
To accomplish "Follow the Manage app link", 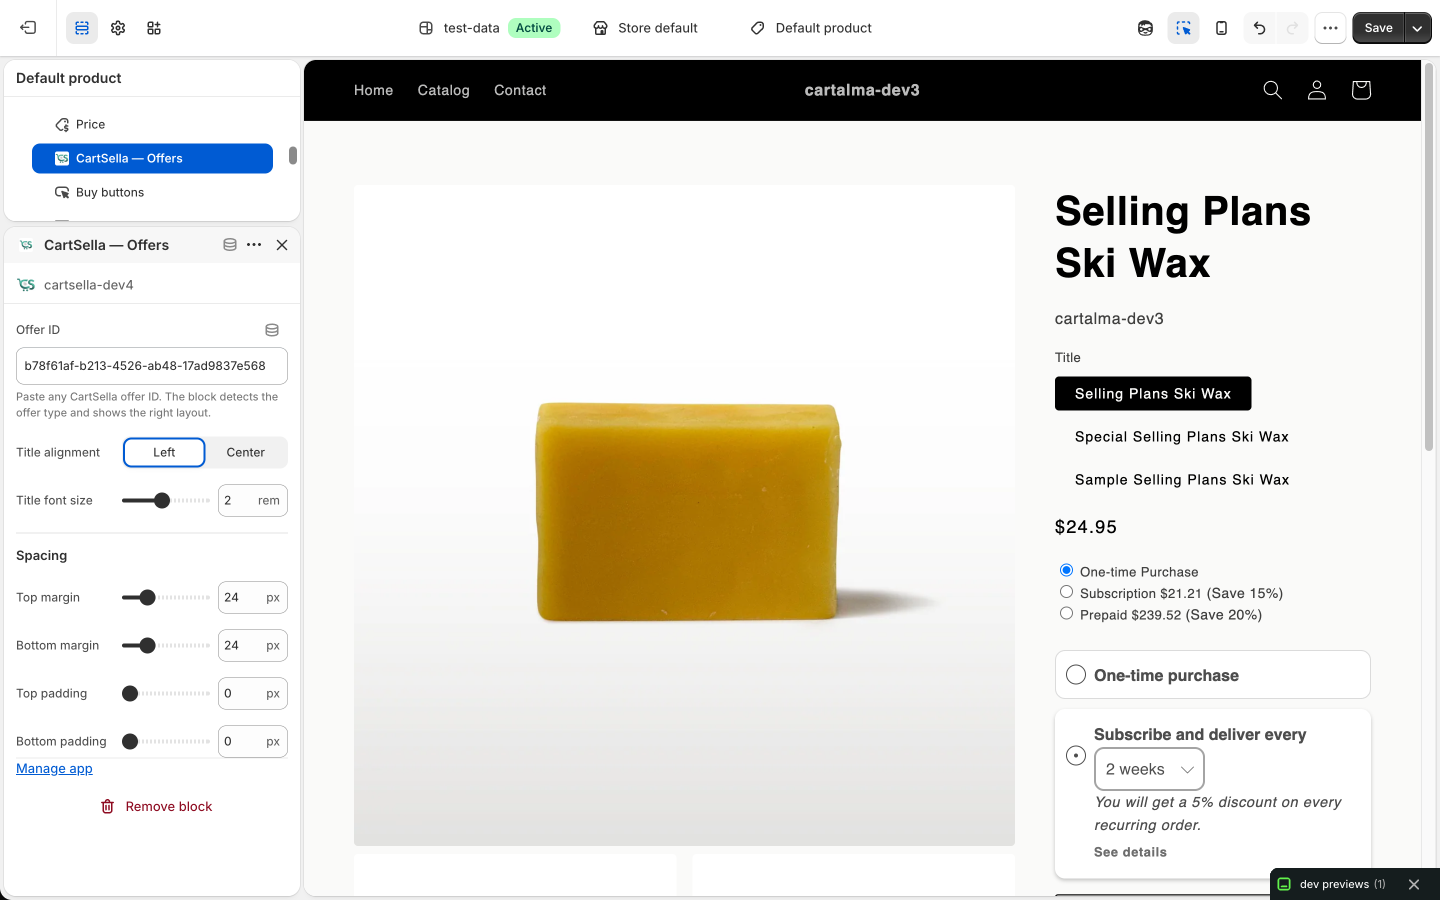I will click(x=54, y=768).
